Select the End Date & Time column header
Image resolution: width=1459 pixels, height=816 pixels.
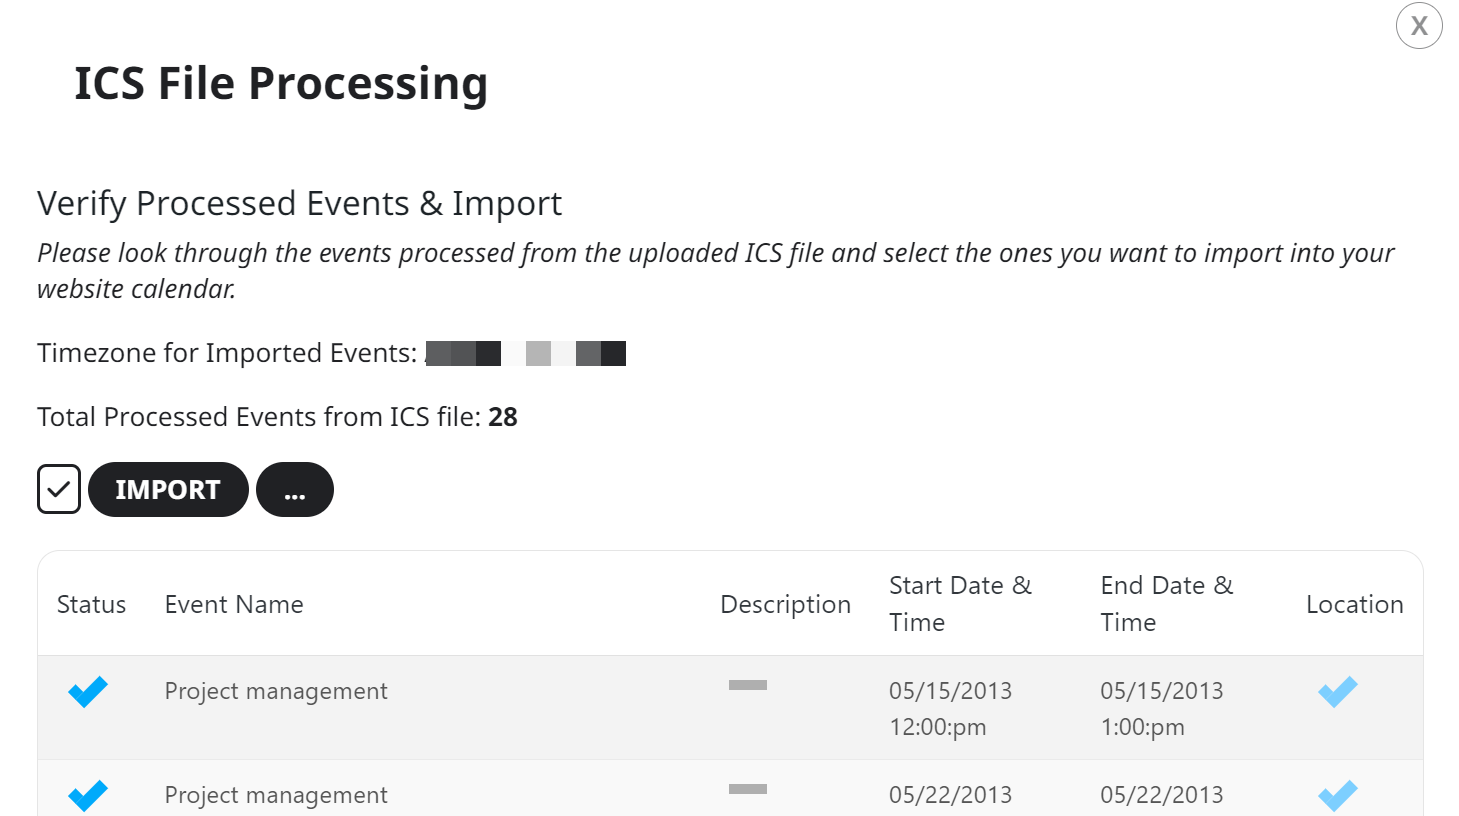coord(1166,603)
